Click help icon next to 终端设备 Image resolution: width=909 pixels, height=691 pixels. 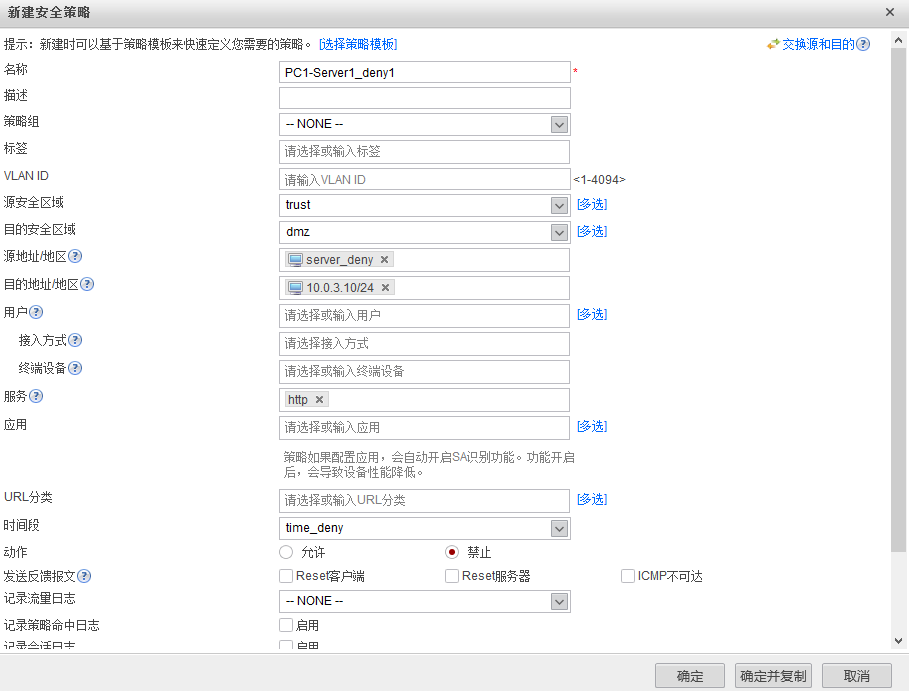[75, 369]
